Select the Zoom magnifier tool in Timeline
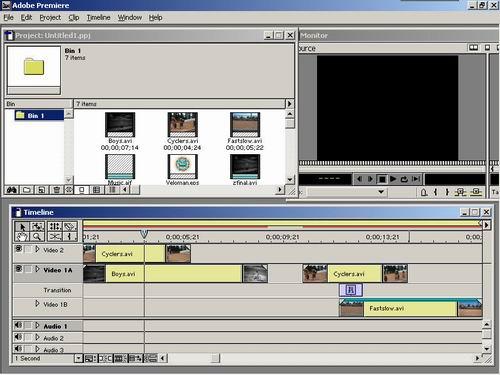Screen dimensions: 500x375 [37, 237]
